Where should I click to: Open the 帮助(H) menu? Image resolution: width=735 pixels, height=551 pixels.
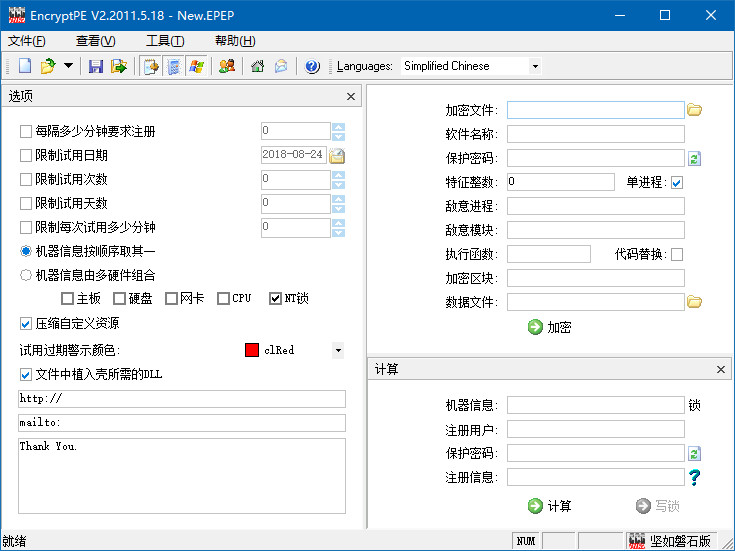point(235,41)
